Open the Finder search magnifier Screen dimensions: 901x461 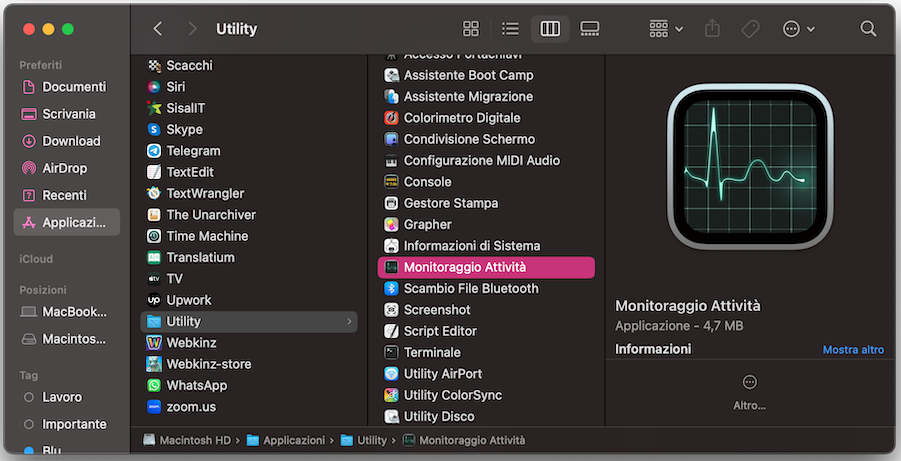[868, 29]
